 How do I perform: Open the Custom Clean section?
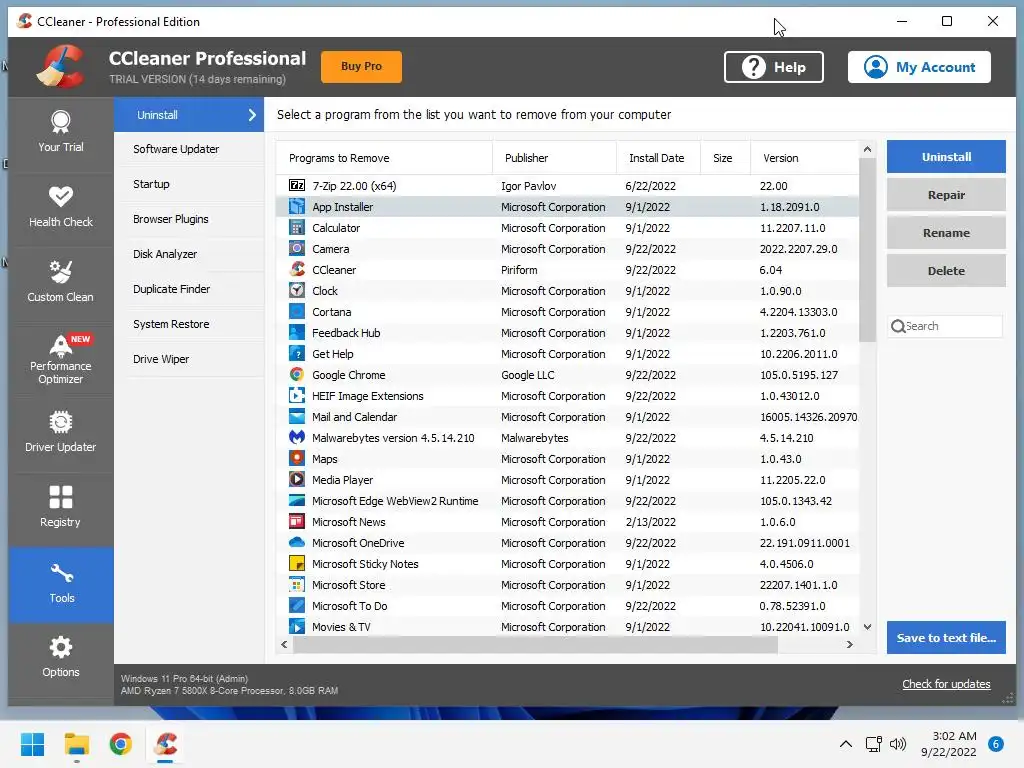(x=61, y=284)
